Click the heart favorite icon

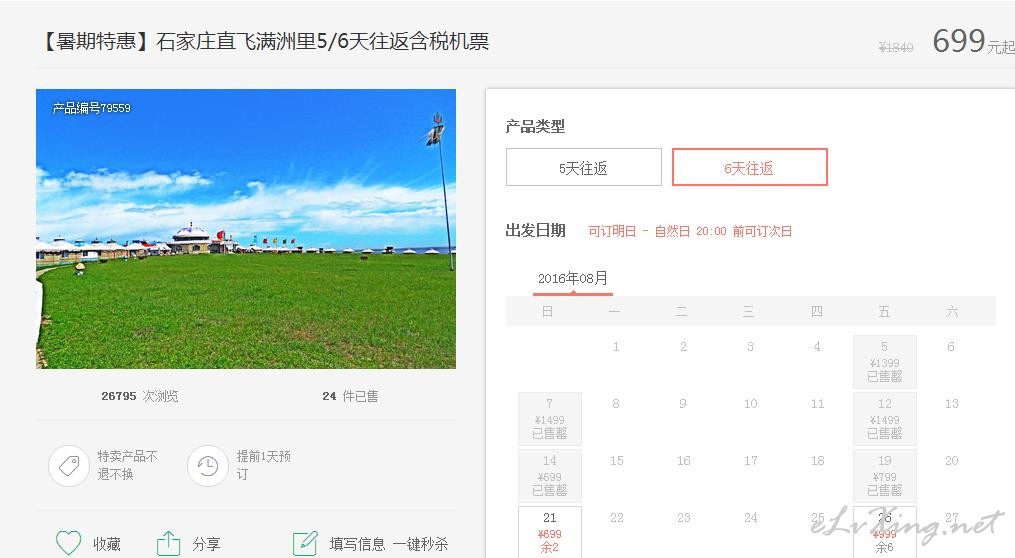pos(69,543)
